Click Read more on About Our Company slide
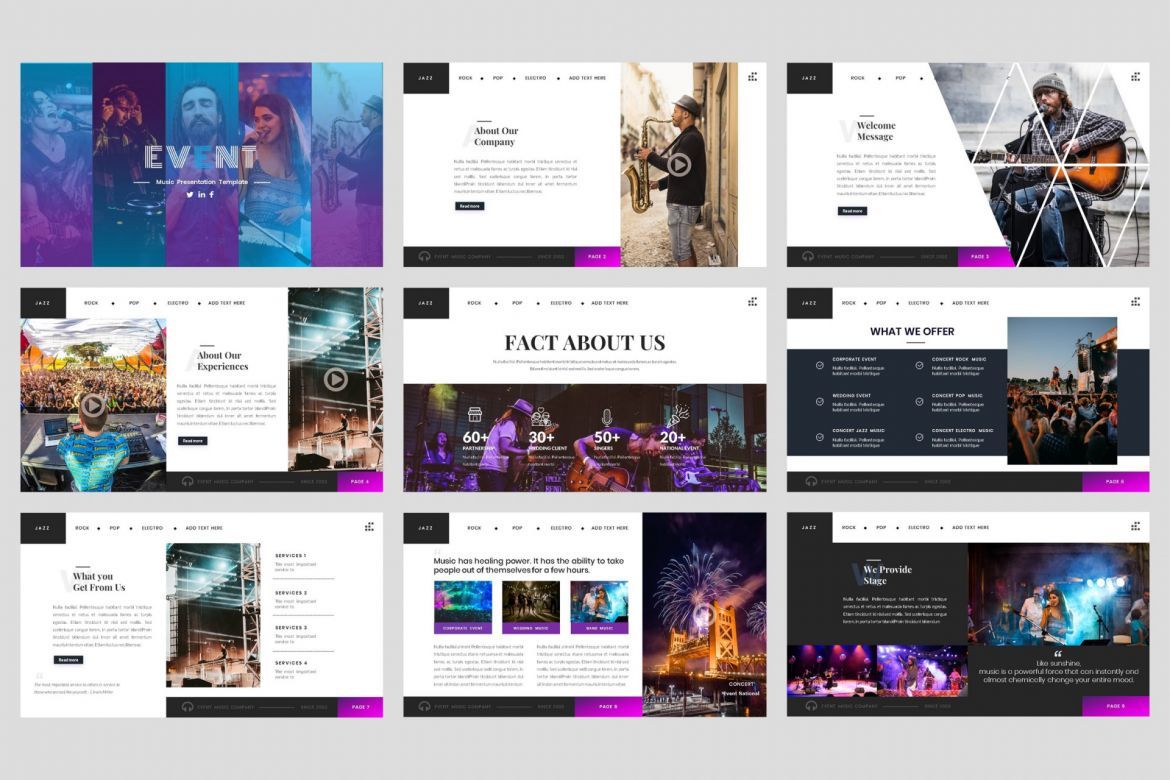This screenshot has height=780, width=1170. (x=469, y=206)
